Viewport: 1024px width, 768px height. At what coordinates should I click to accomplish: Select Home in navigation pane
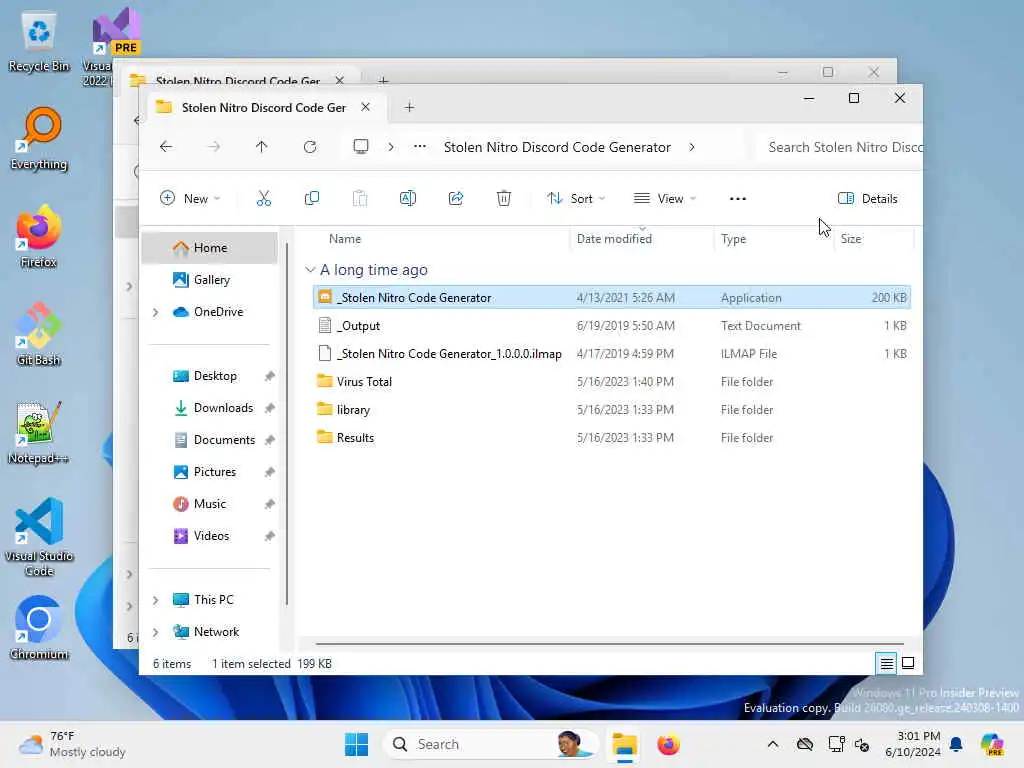pos(210,248)
